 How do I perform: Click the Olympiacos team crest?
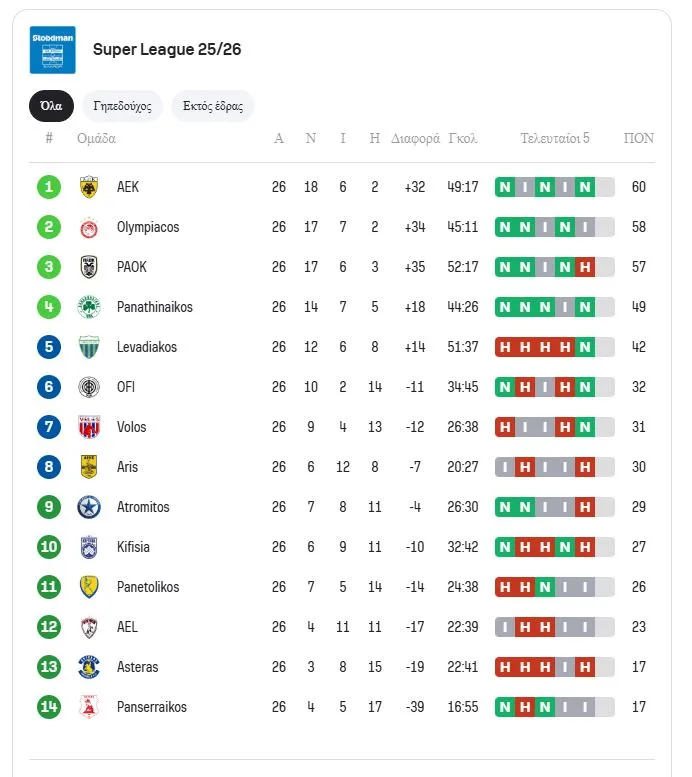tap(89, 227)
